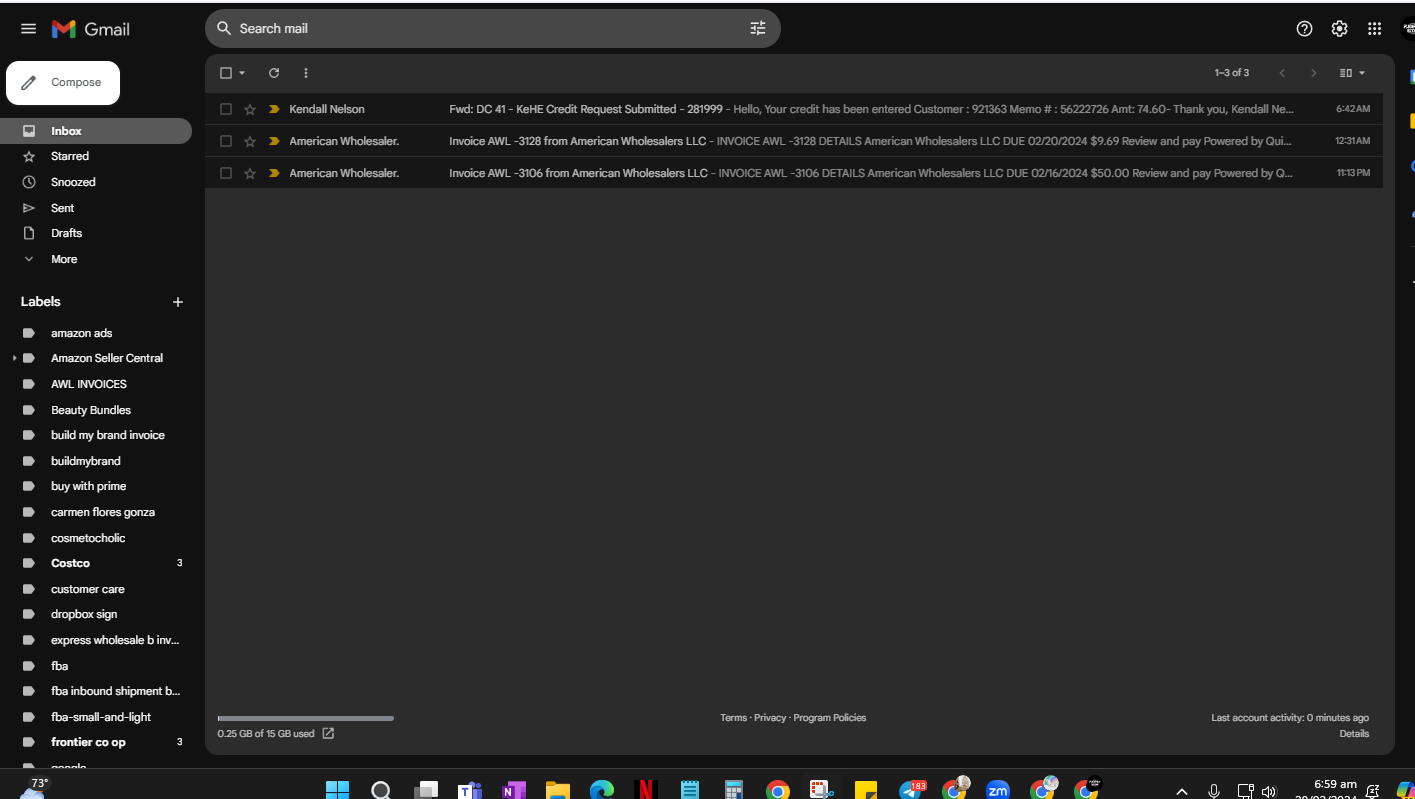This screenshot has height=799, width=1415.
Task: Create new label with plus icon
Action: point(178,302)
